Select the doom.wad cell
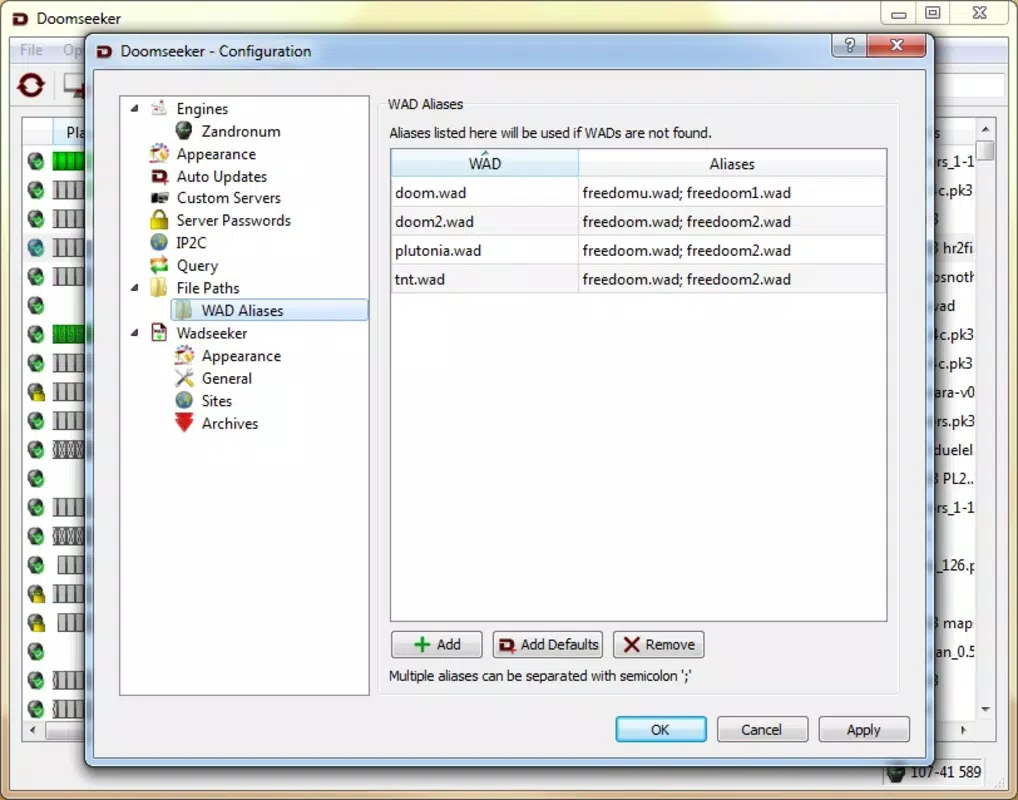The height and width of the screenshot is (800, 1018). point(484,192)
